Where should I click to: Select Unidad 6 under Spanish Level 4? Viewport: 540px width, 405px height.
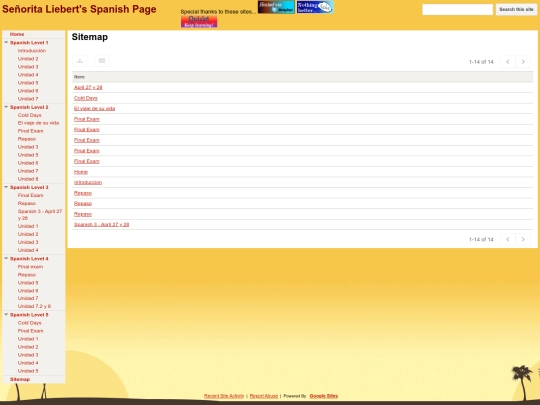click(x=28, y=291)
